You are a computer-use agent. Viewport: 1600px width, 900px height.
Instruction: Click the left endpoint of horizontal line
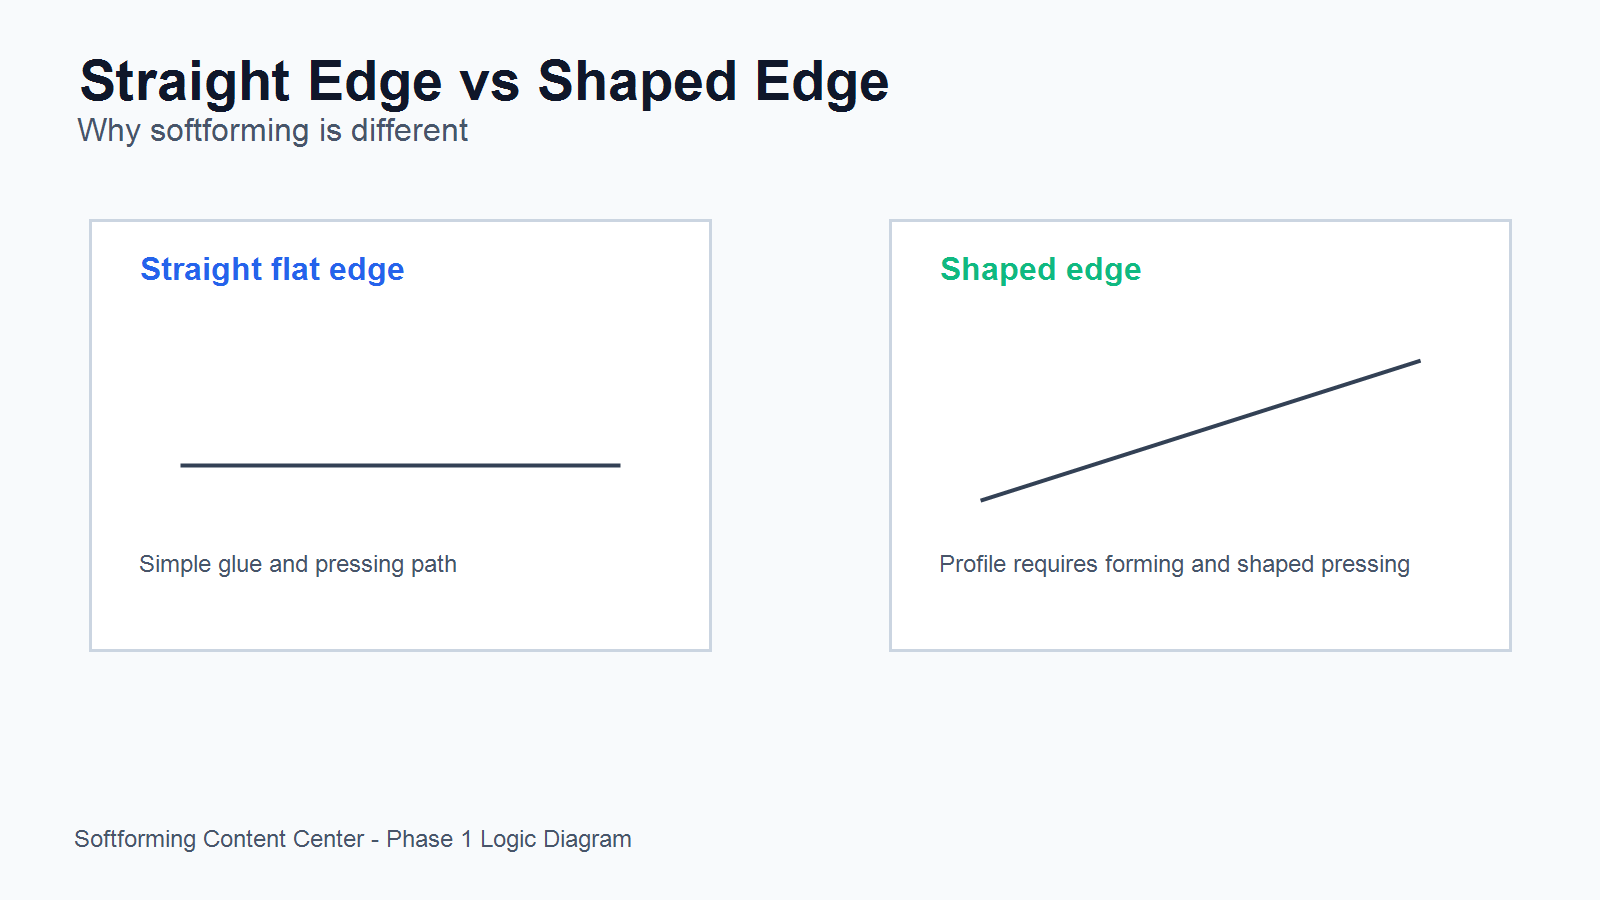coord(182,465)
